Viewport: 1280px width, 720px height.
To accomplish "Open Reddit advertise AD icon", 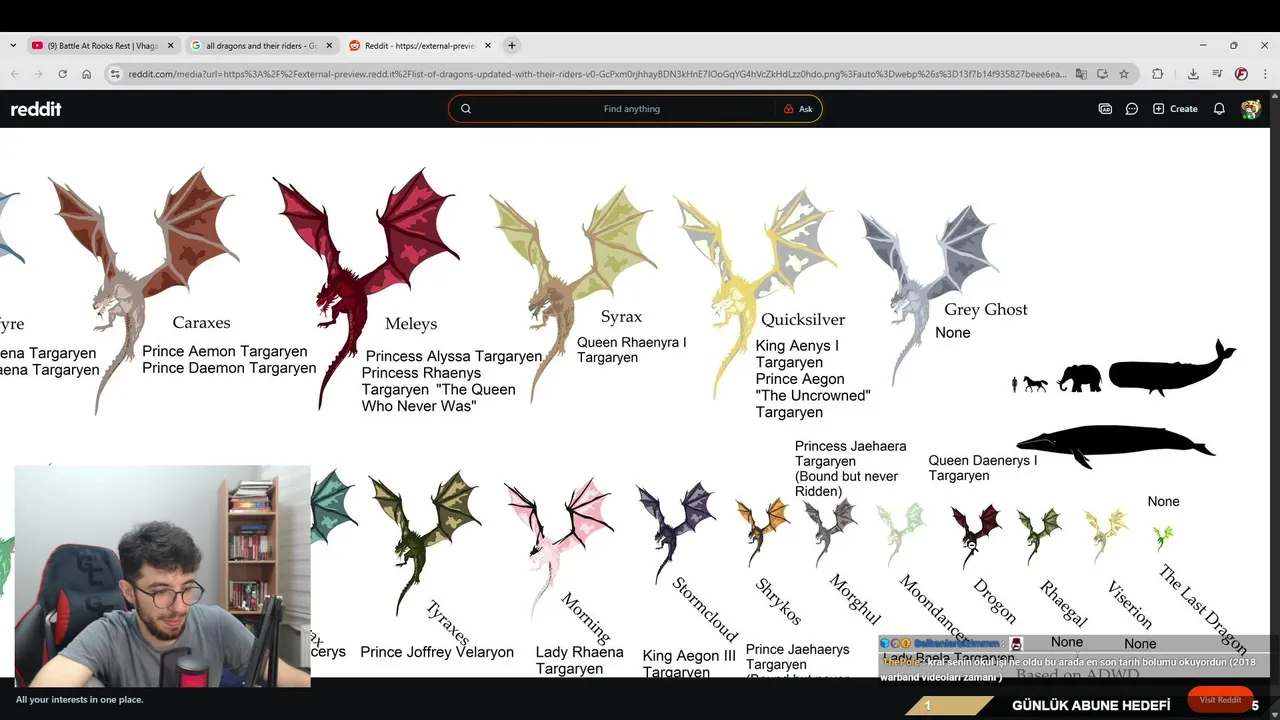I will coord(1105,109).
